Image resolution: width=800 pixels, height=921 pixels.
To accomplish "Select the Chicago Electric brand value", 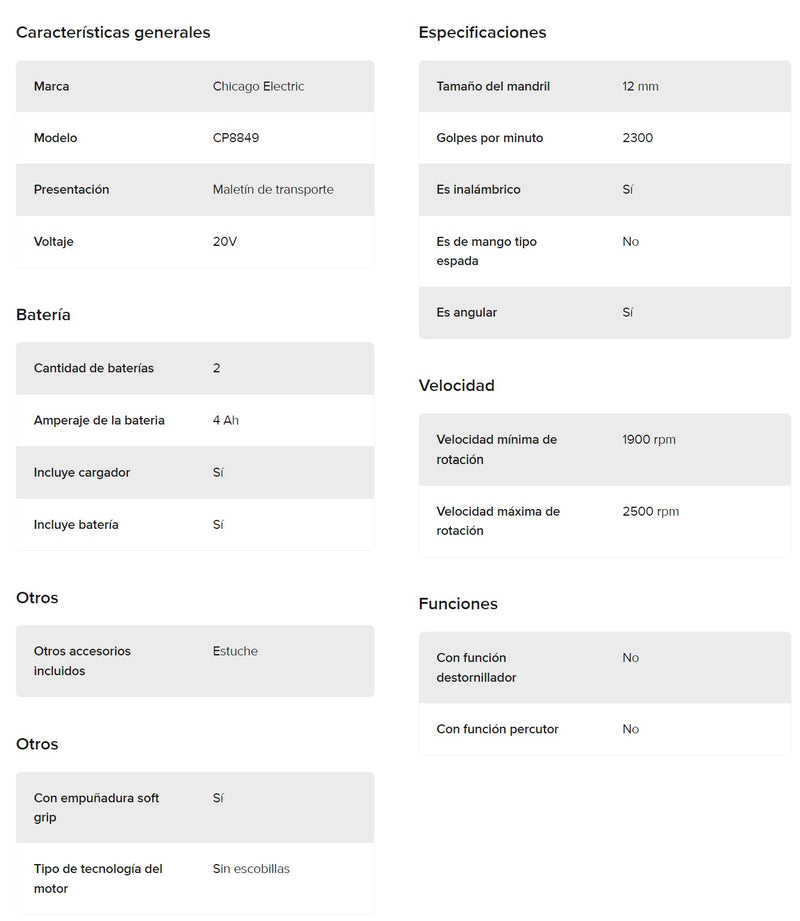I will coord(258,86).
